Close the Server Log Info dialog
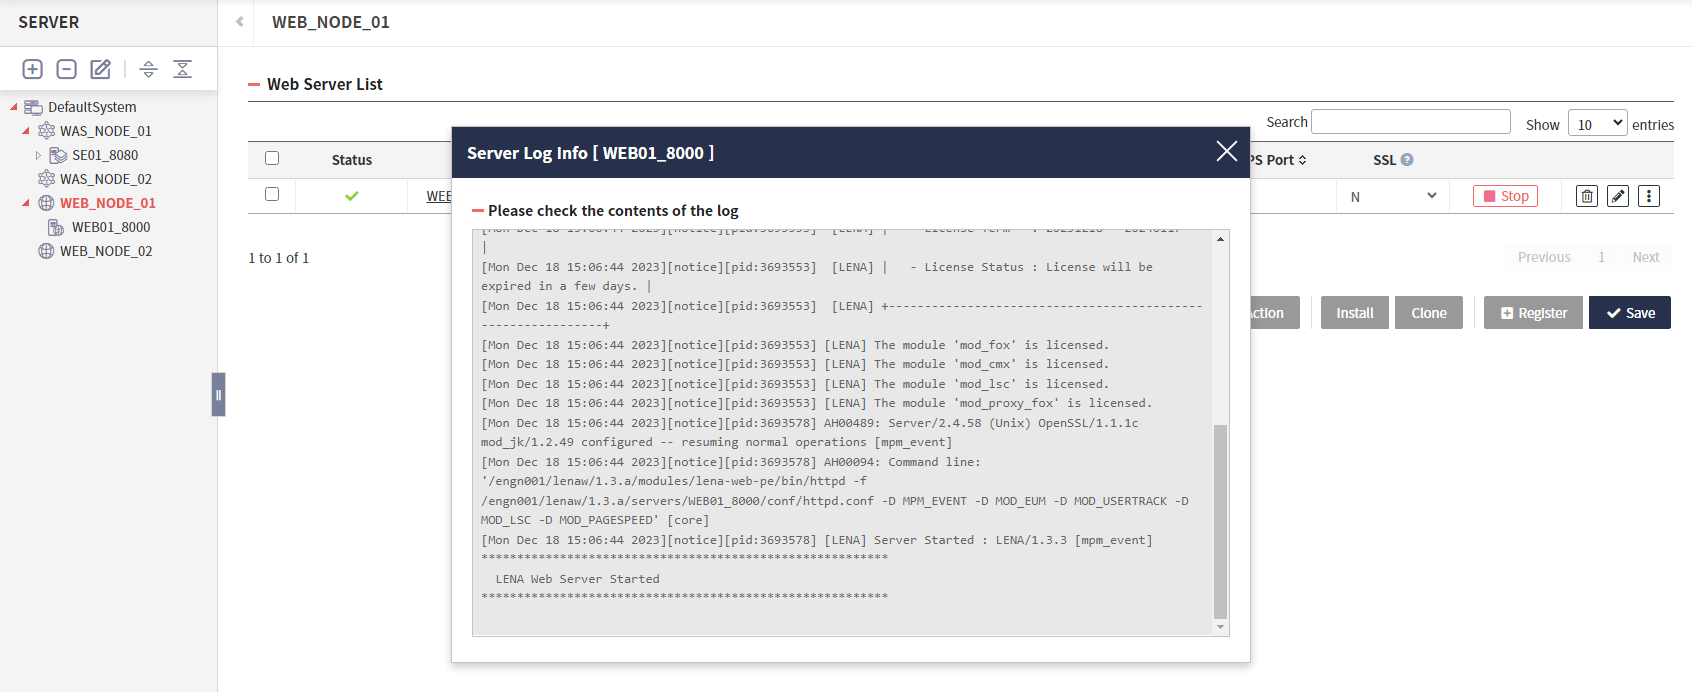 tap(1226, 152)
